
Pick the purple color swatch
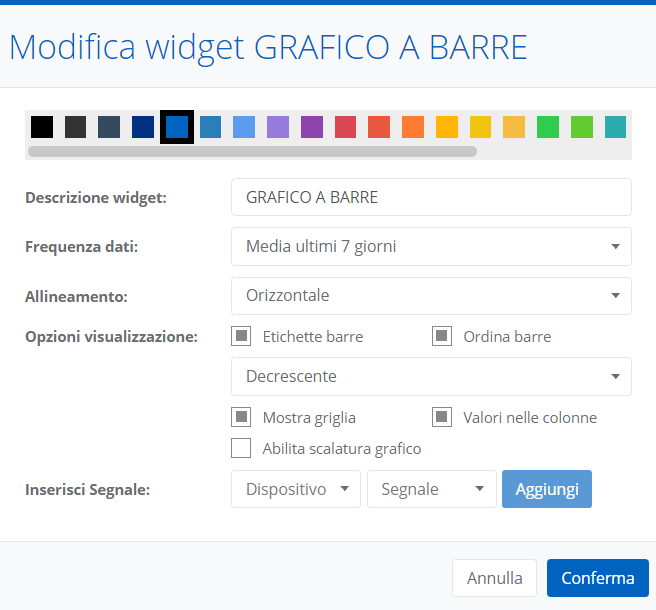(312, 127)
